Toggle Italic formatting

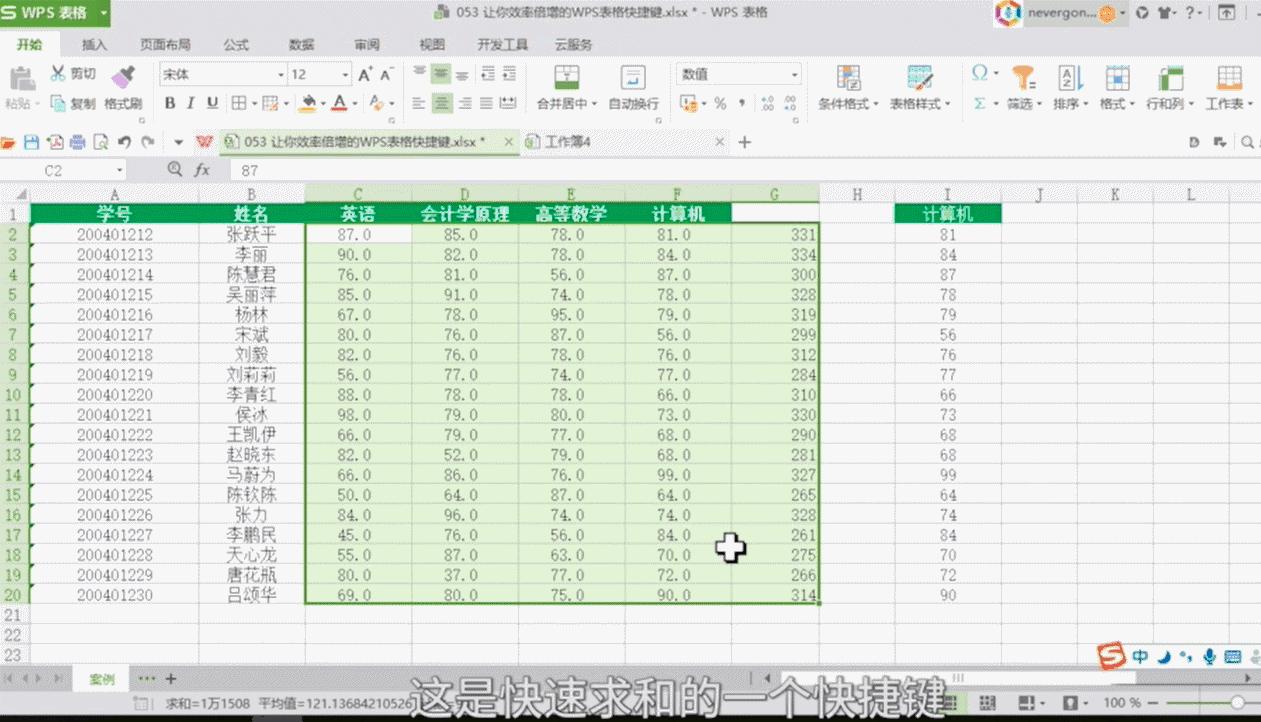coord(191,103)
